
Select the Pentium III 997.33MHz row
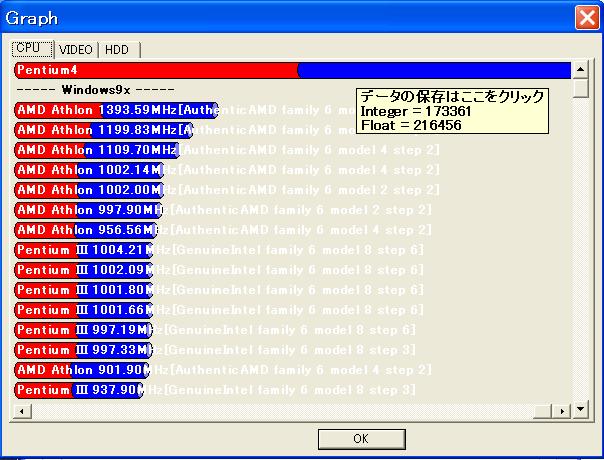(215, 351)
